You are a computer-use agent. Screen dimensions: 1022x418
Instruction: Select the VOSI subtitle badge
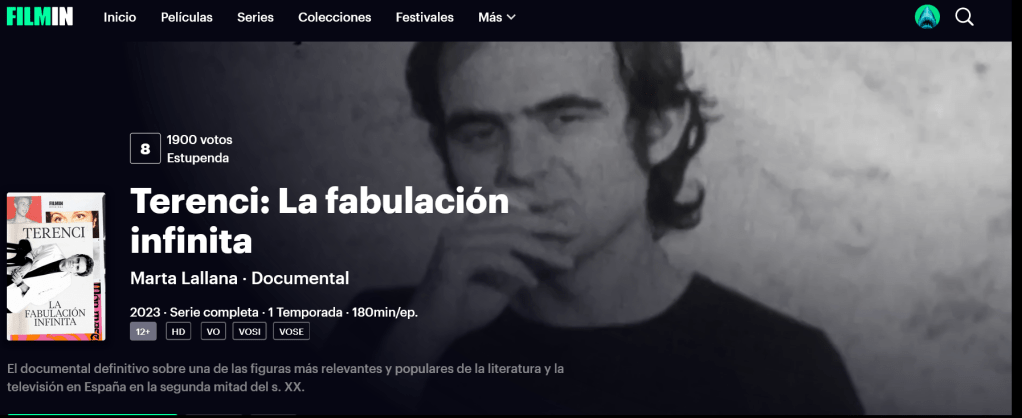pyautogui.click(x=250, y=331)
